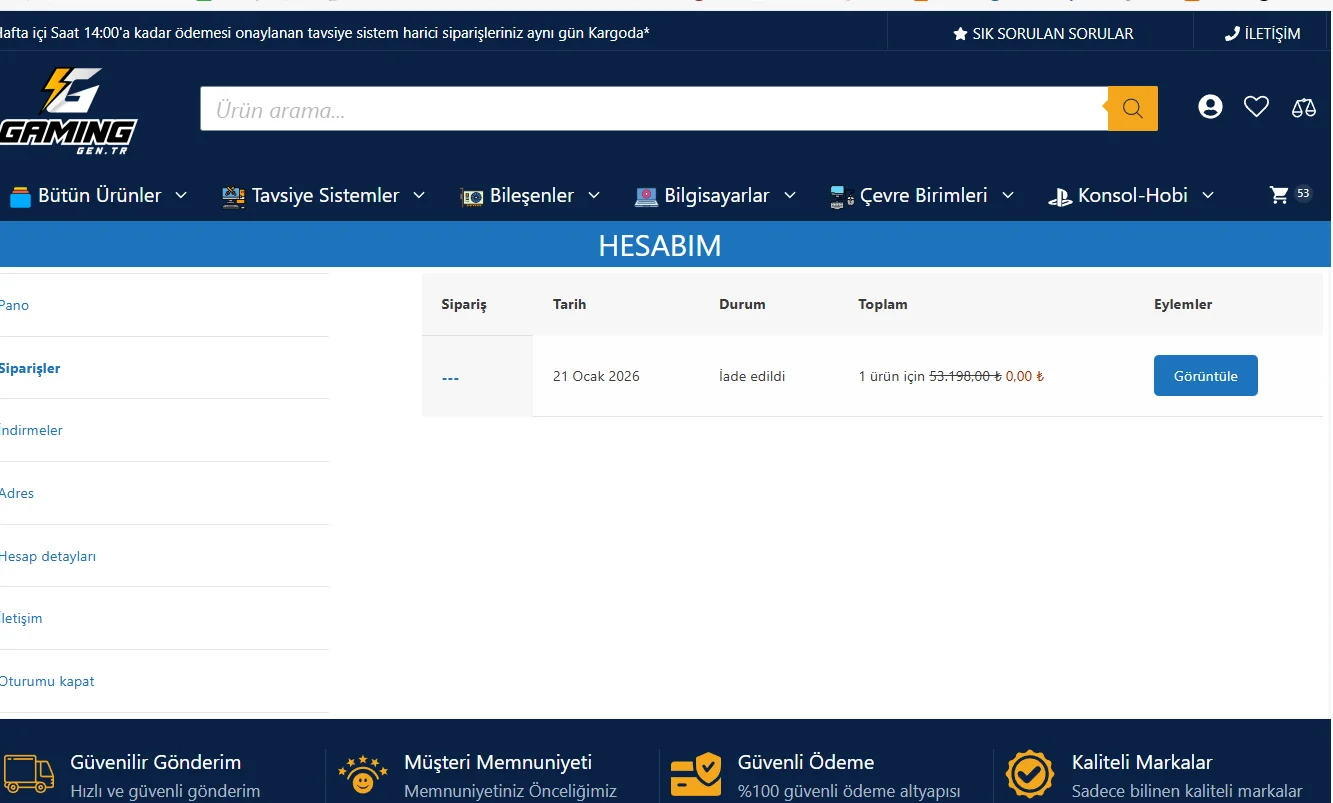Open Adres in account sidebar

17,493
